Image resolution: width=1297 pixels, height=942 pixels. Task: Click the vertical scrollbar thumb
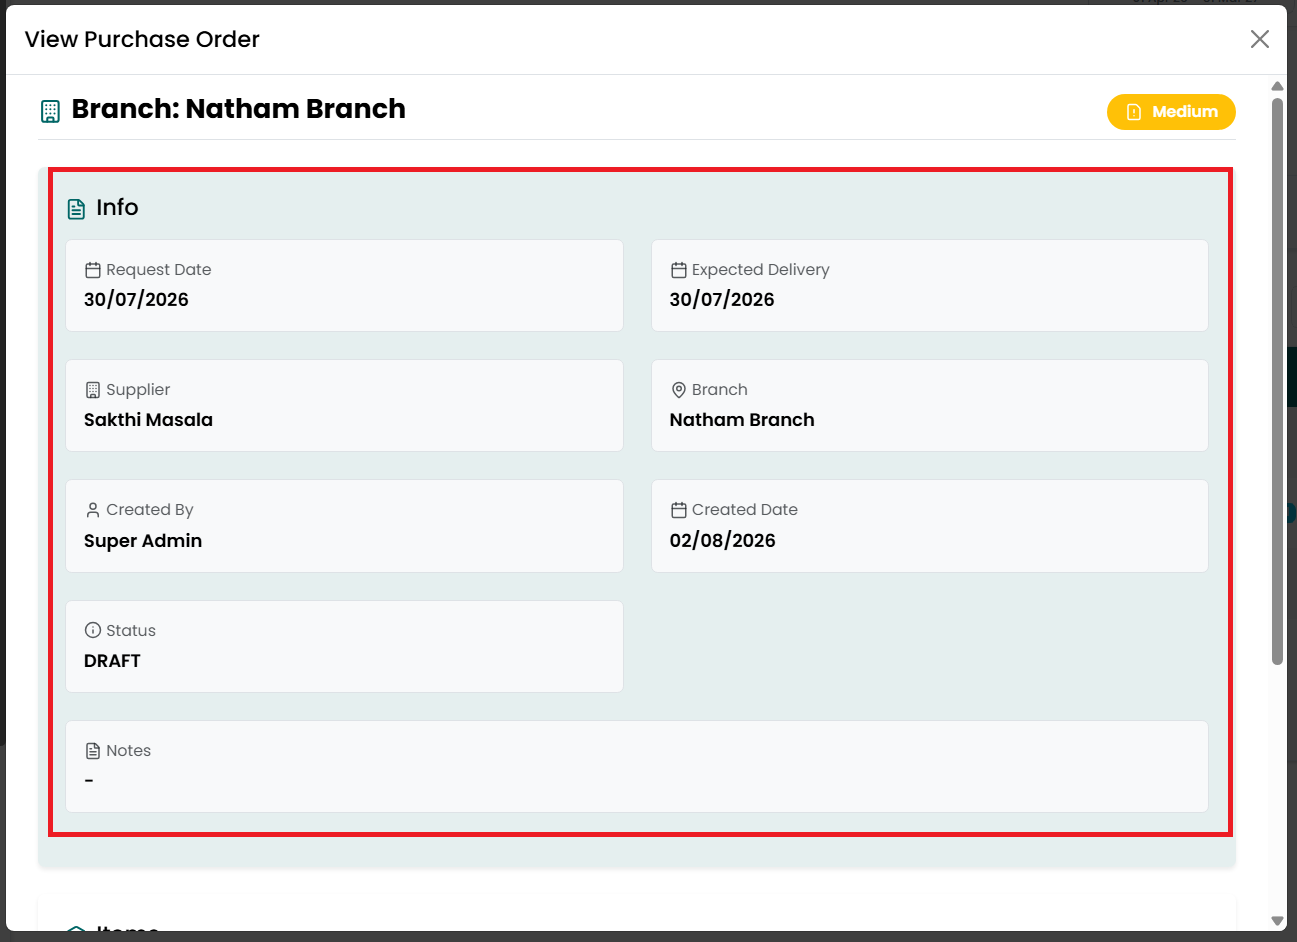pos(1277,380)
